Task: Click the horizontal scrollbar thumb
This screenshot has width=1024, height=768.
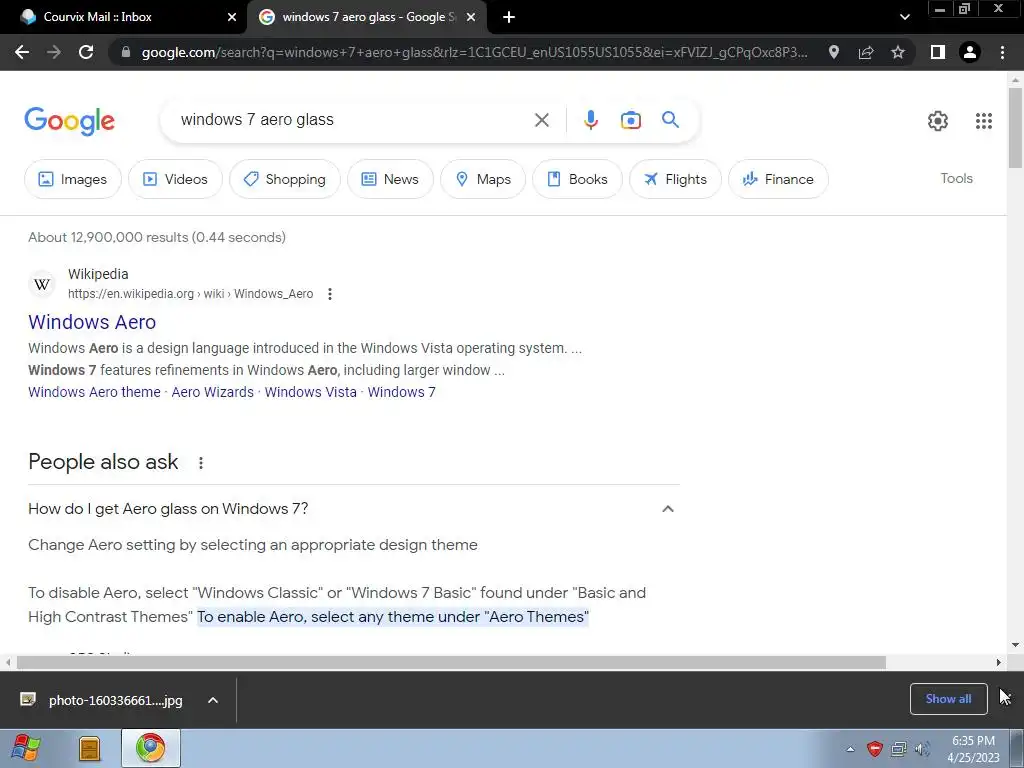Action: pyautogui.click(x=451, y=662)
